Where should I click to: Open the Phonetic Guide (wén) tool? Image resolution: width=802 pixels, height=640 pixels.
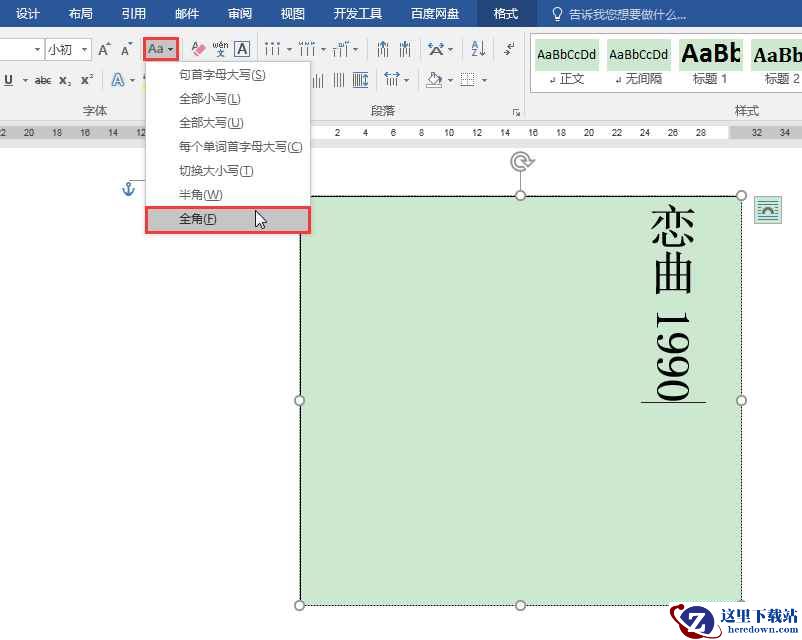click(x=220, y=49)
